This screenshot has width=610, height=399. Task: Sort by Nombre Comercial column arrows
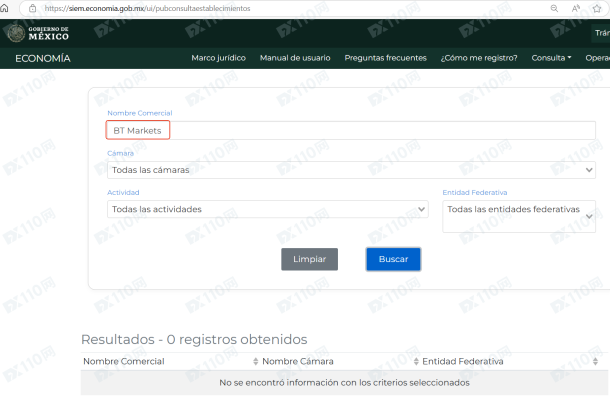pyautogui.click(x=256, y=362)
